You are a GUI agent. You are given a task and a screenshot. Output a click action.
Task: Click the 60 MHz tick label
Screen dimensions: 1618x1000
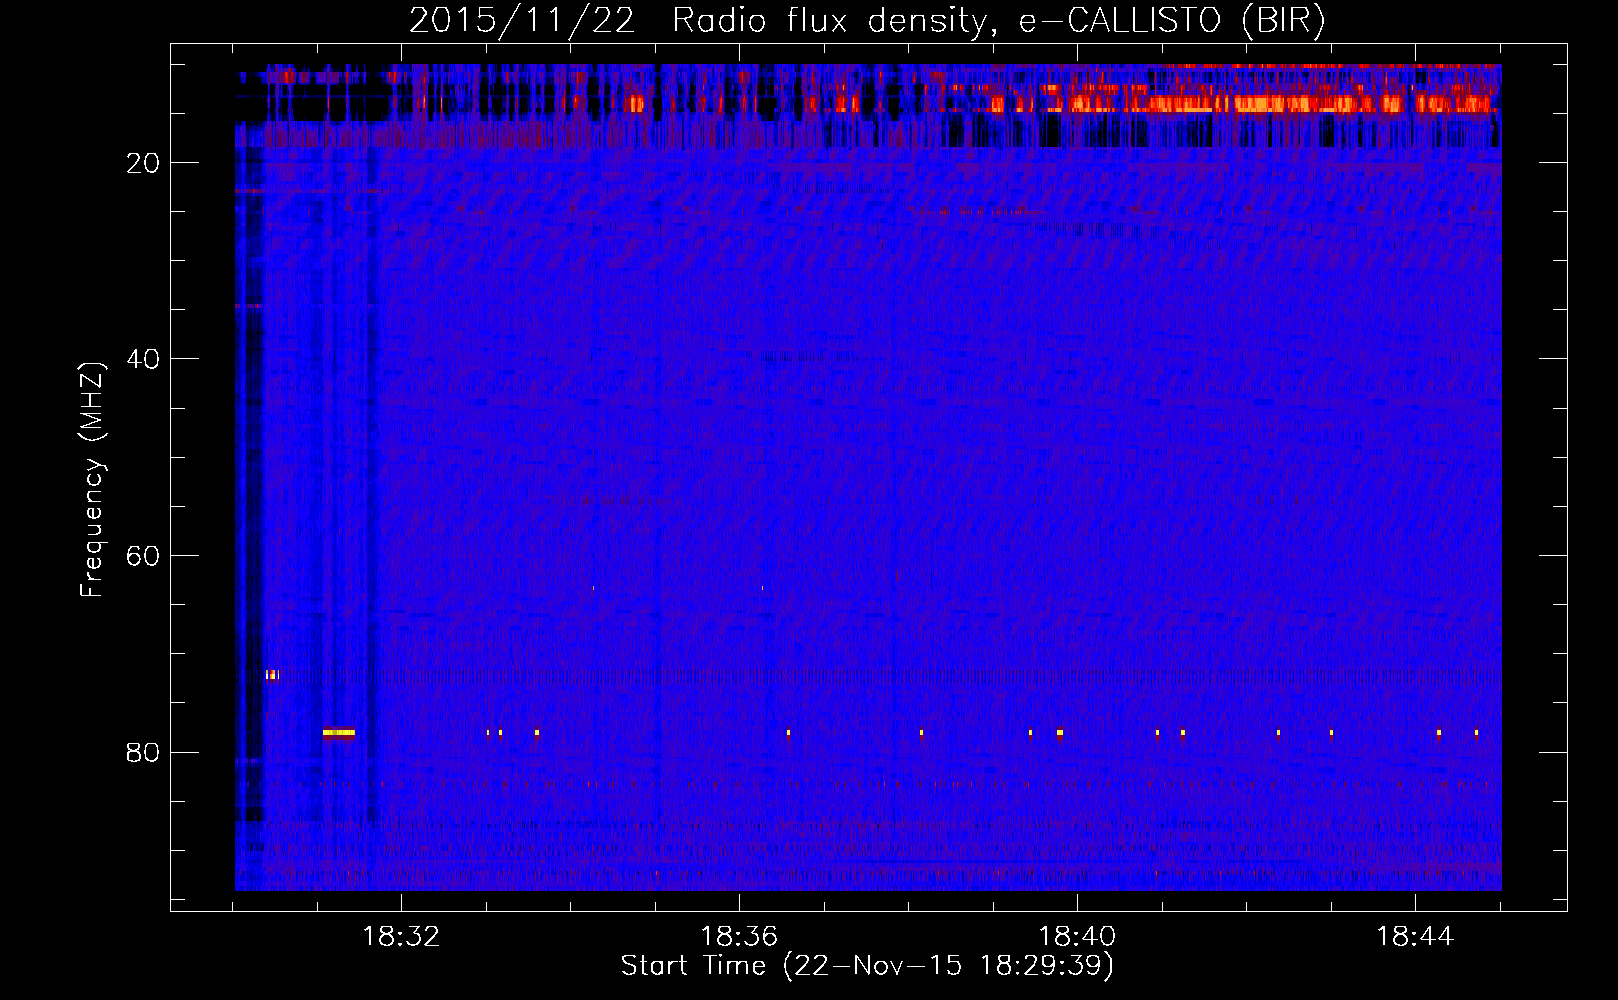(x=144, y=556)
